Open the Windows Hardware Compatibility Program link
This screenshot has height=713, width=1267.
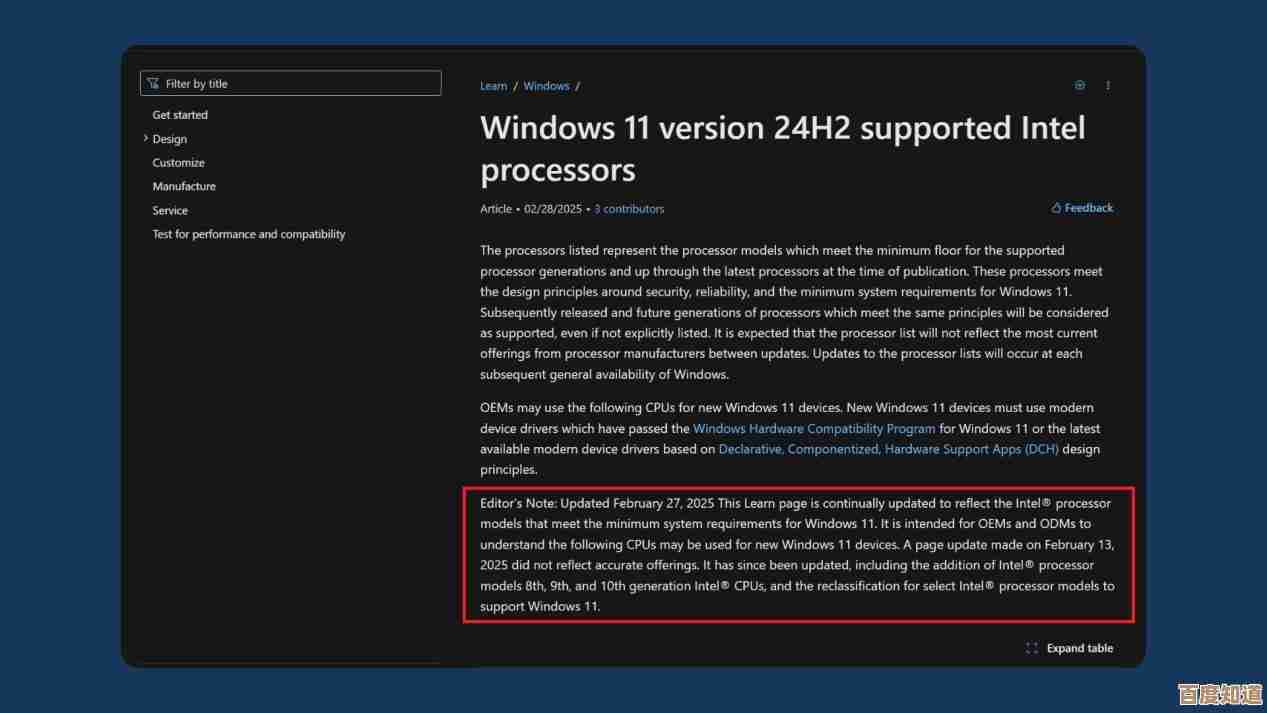coord(814,428)
